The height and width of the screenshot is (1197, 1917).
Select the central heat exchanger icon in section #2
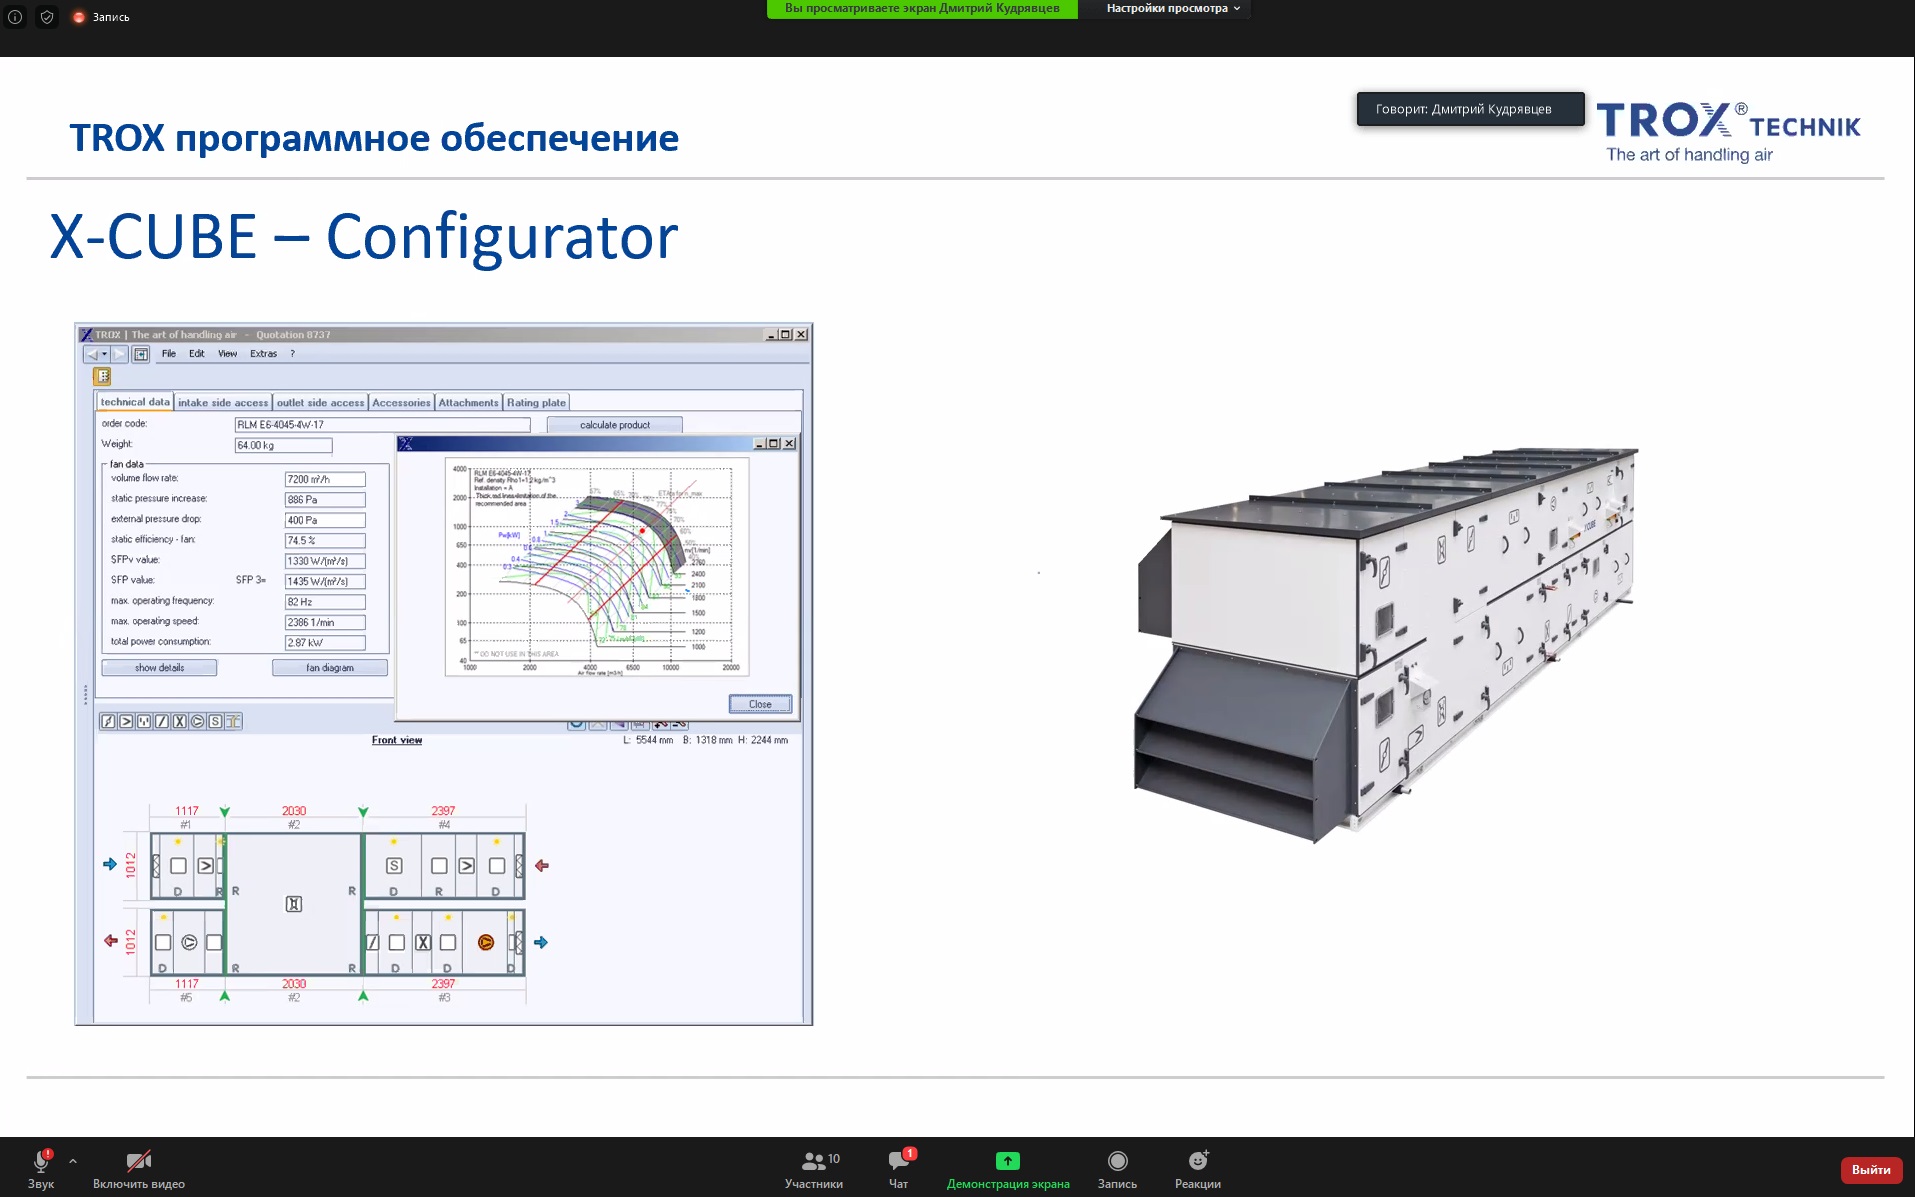tap(294, 904)
